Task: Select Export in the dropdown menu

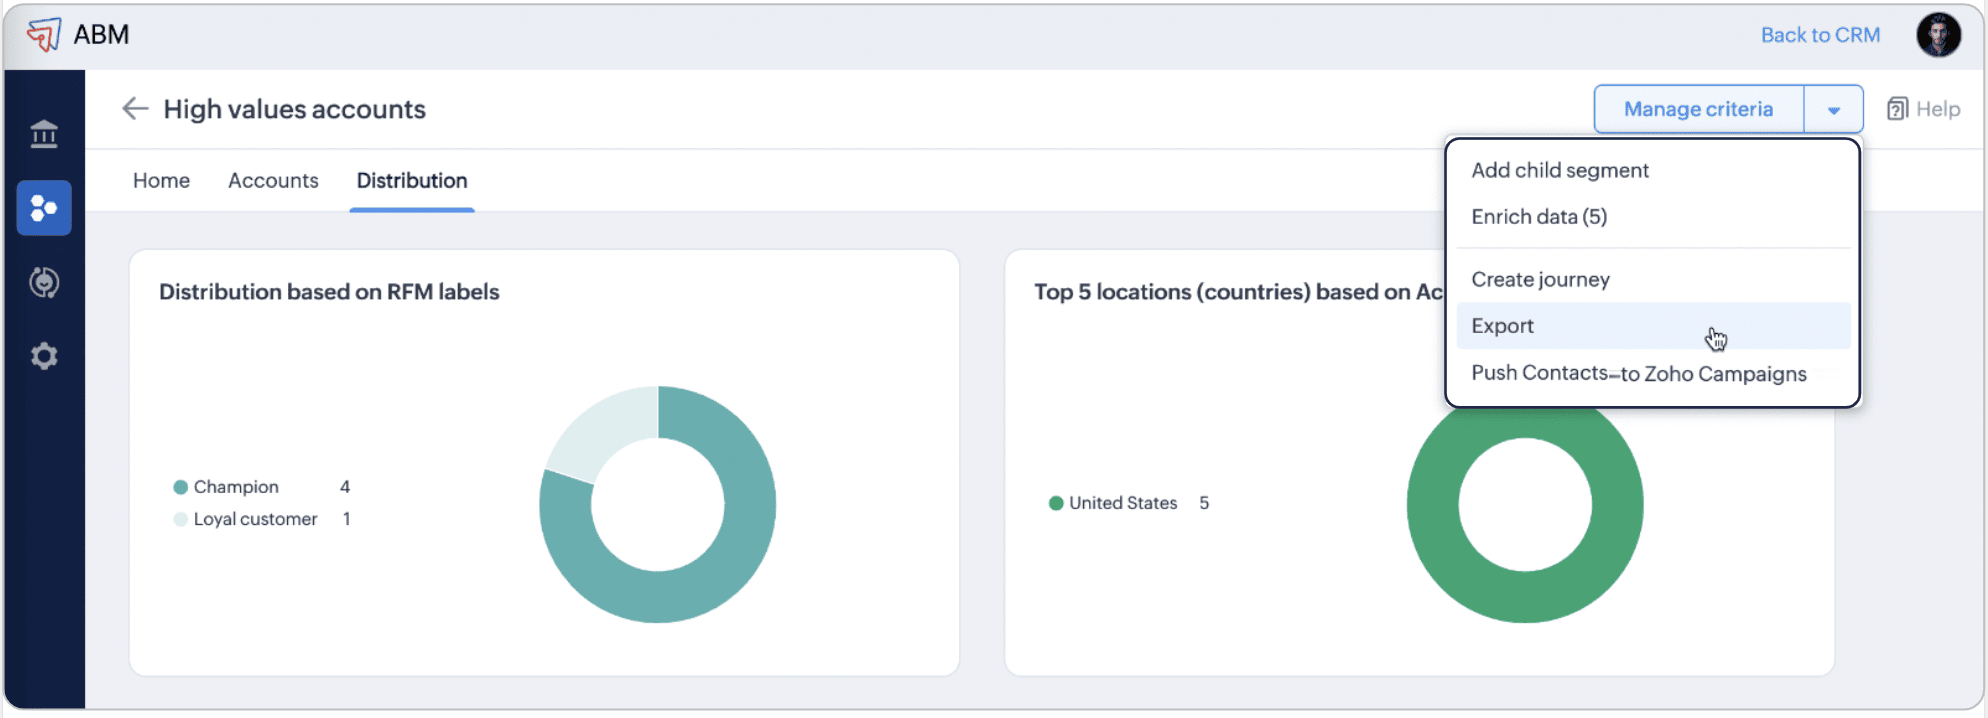Action: (1502, 326)
